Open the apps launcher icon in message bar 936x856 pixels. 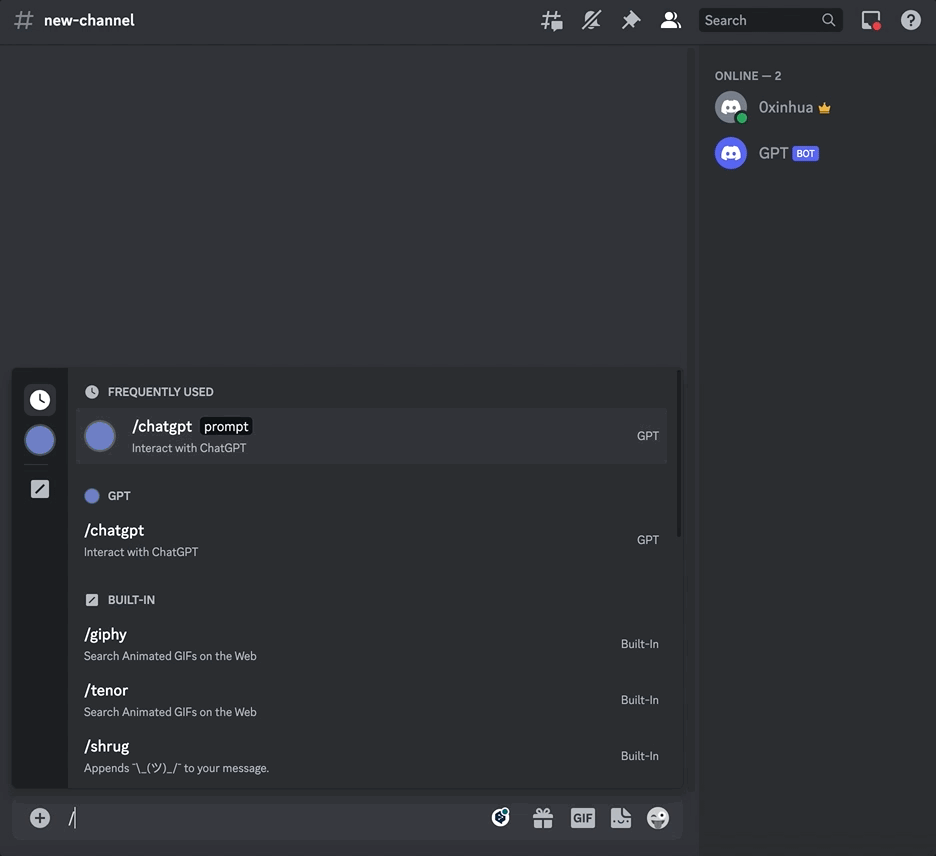(x=501, y=818)
